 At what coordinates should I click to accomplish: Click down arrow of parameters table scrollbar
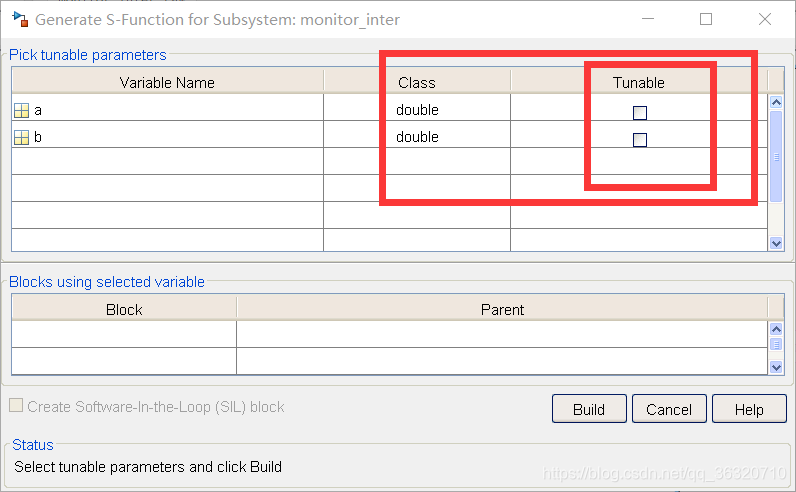click(x=776, y=243)
